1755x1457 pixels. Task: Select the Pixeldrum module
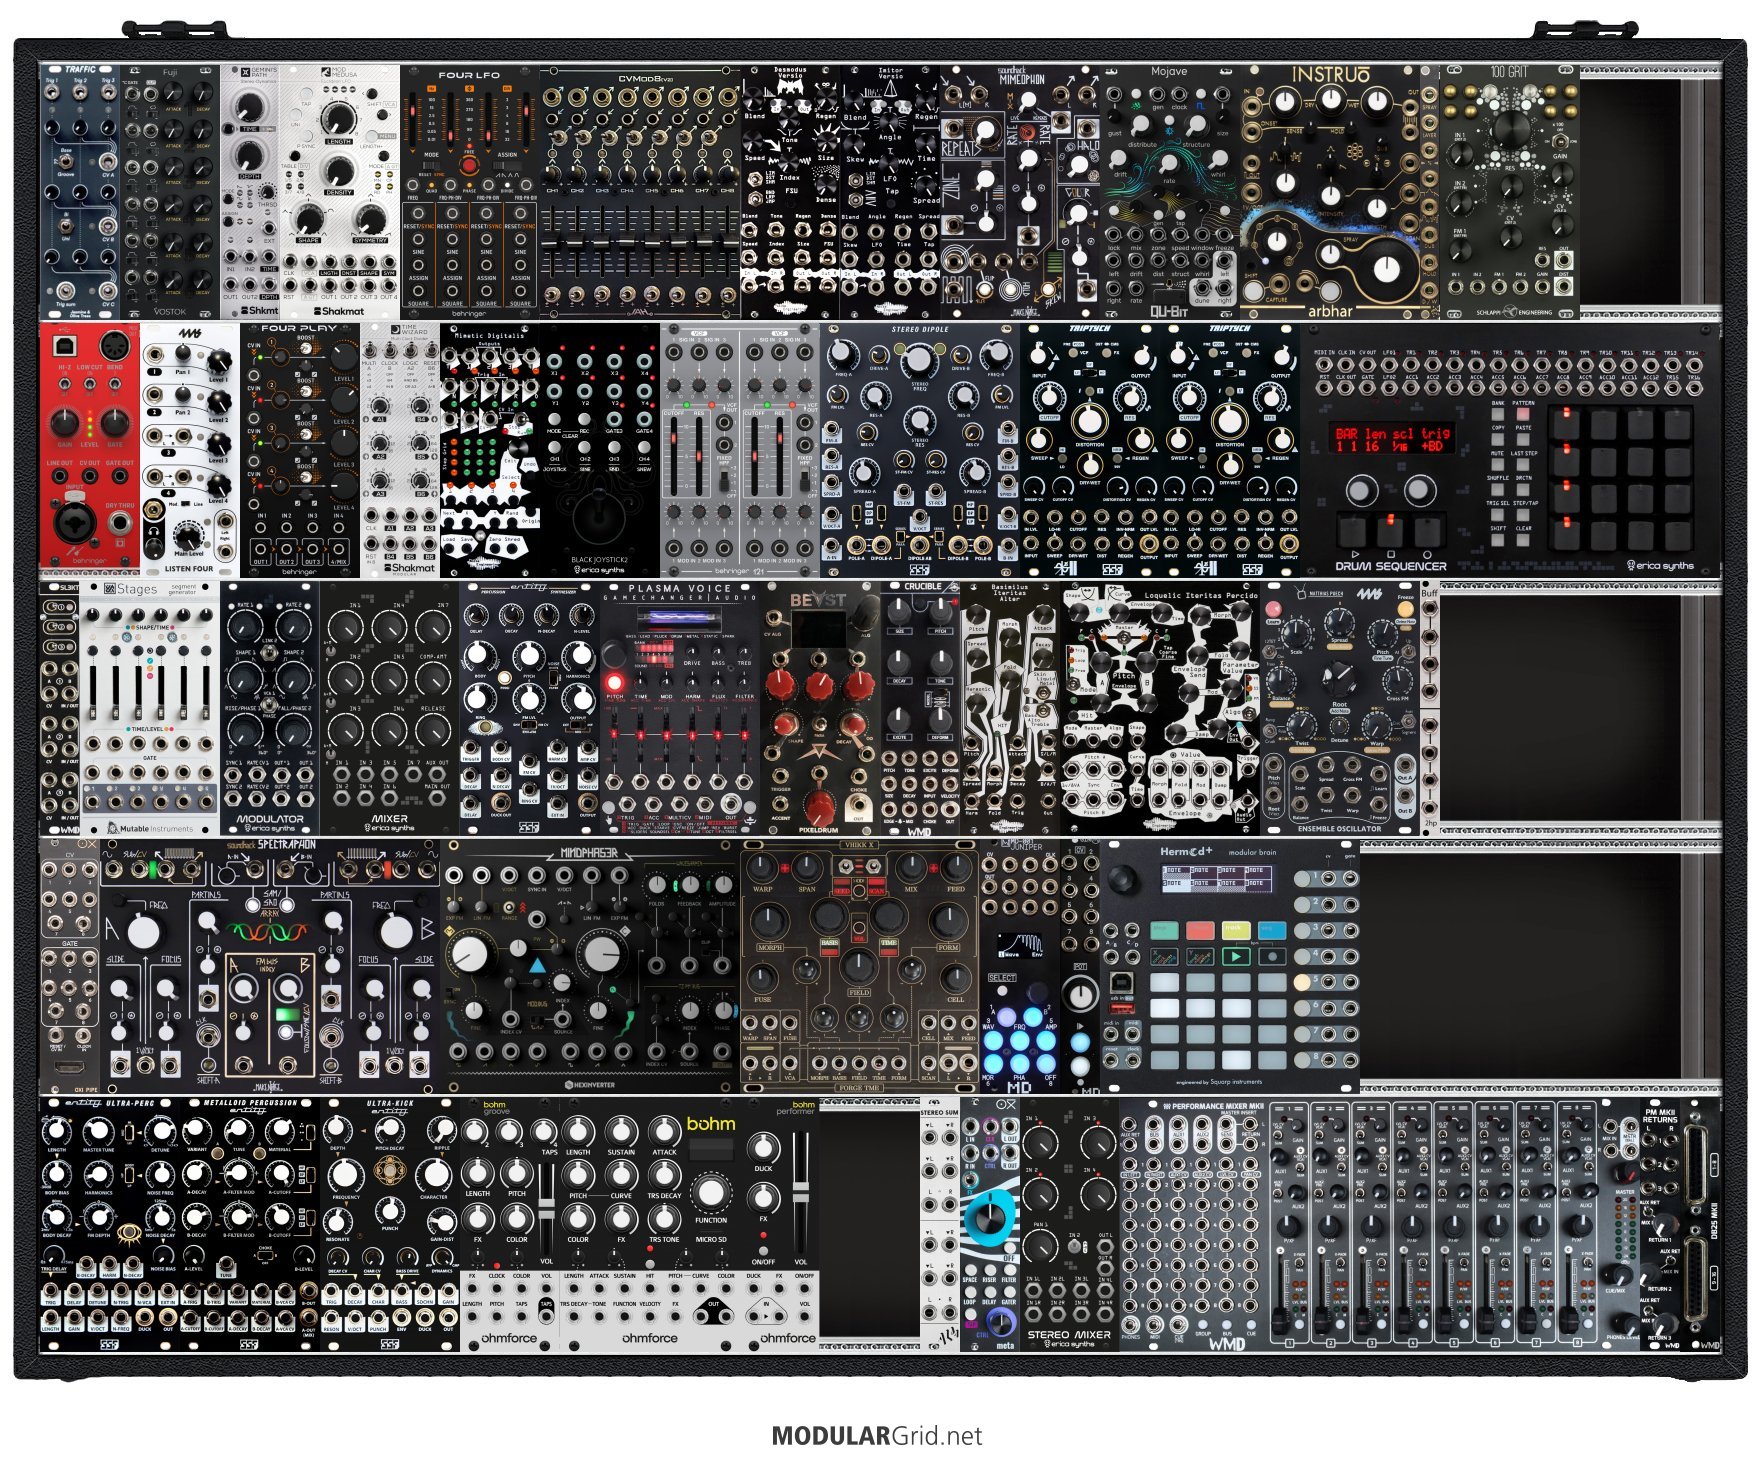820,708
